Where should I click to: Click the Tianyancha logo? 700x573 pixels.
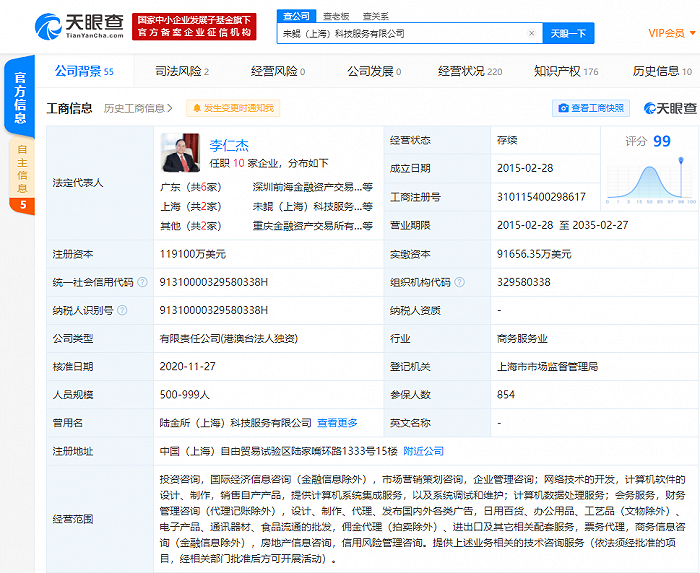79,27
